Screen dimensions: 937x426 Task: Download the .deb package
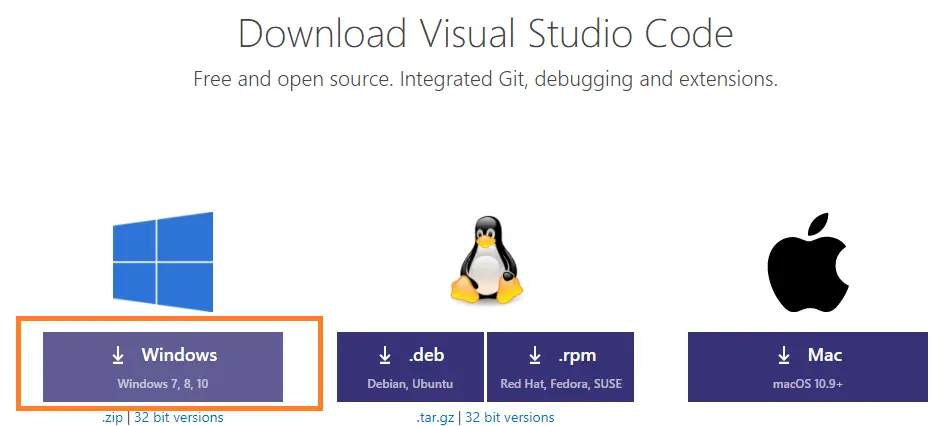click(x=410, y=367)
